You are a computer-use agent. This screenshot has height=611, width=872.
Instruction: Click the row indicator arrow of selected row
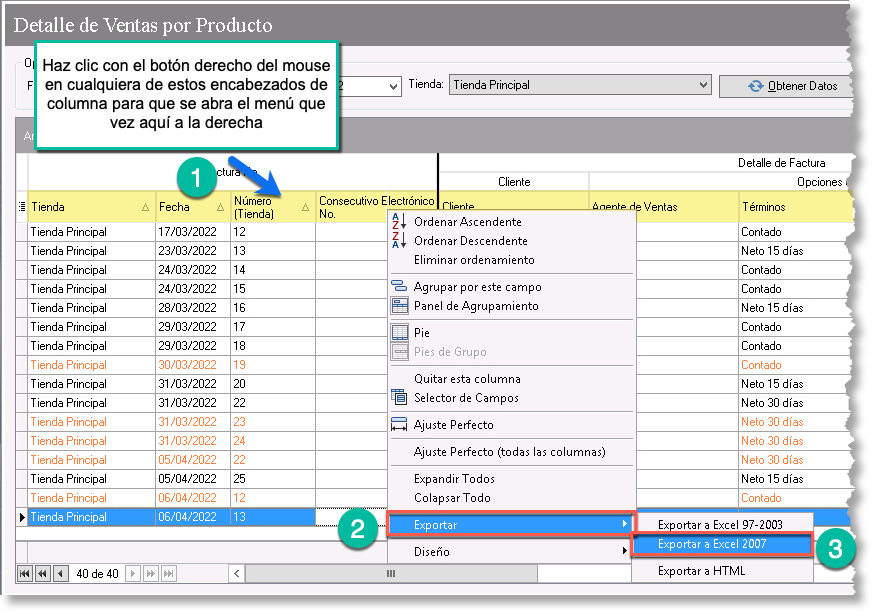(22, 517)
